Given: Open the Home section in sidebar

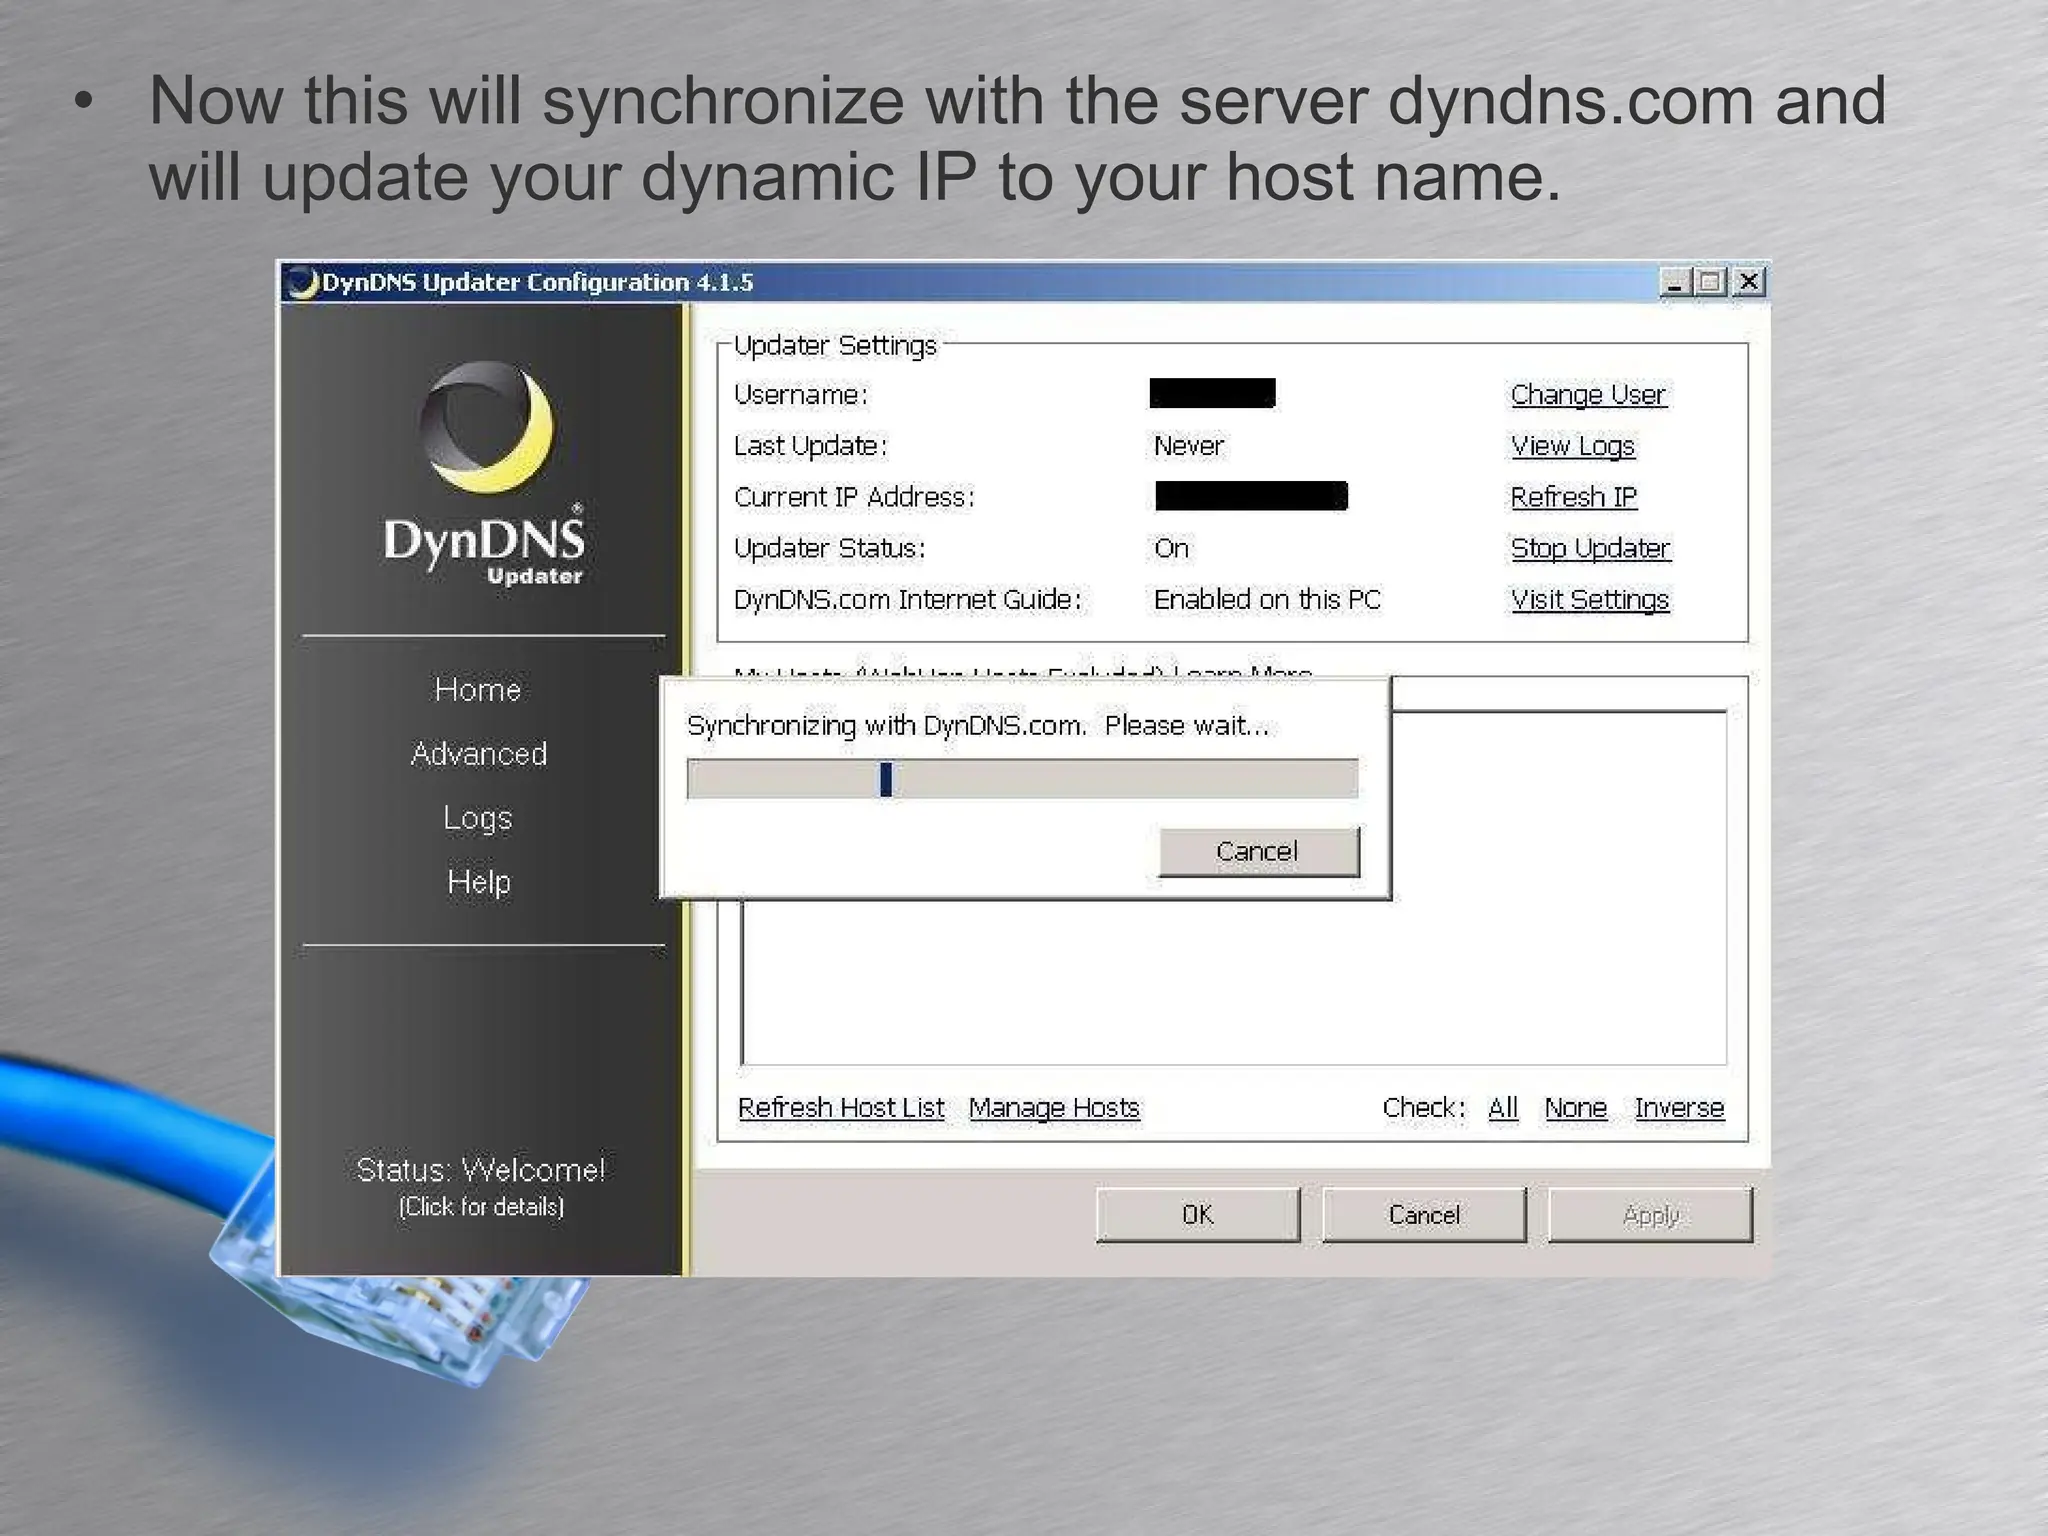Looking at the screenshot, I should pyautogui.click(x=478, y=690).
